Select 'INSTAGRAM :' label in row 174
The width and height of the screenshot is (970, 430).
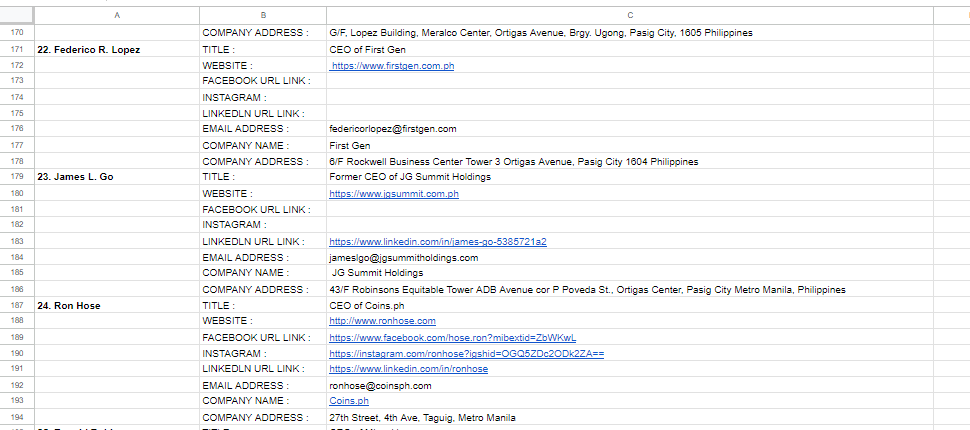[263, 97]
